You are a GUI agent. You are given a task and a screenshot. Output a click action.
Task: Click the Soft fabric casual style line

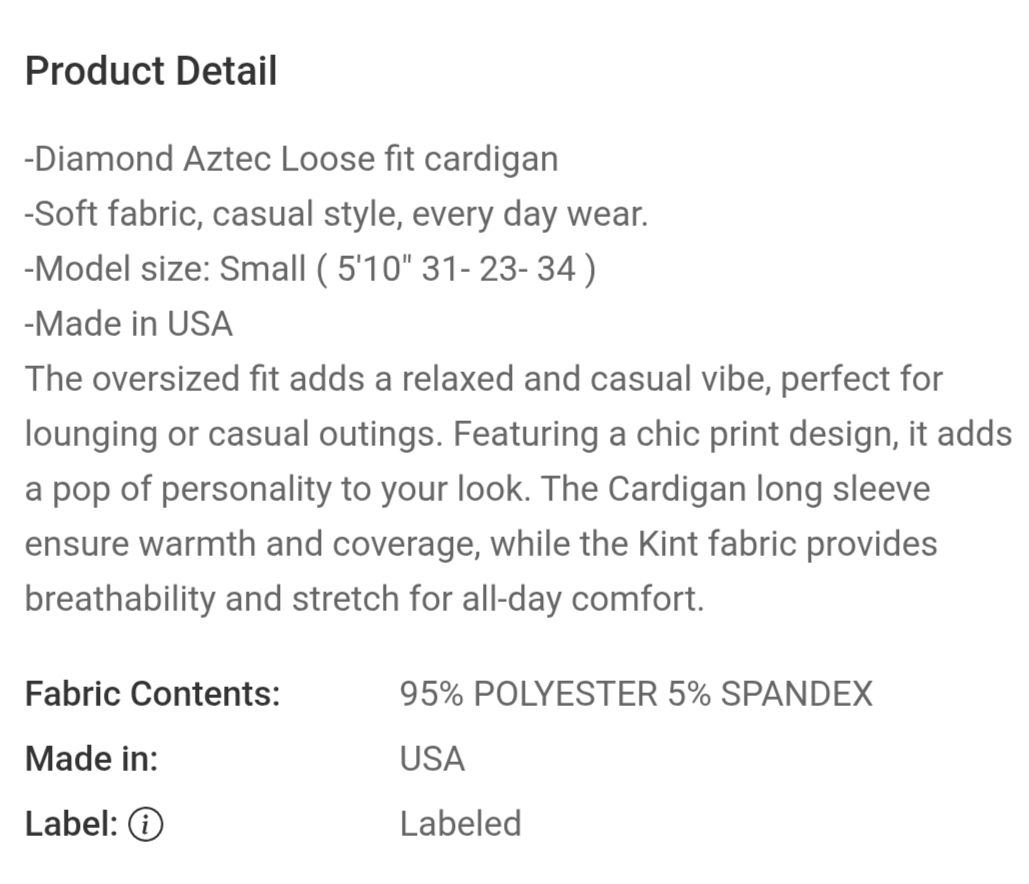click(337, 215)
